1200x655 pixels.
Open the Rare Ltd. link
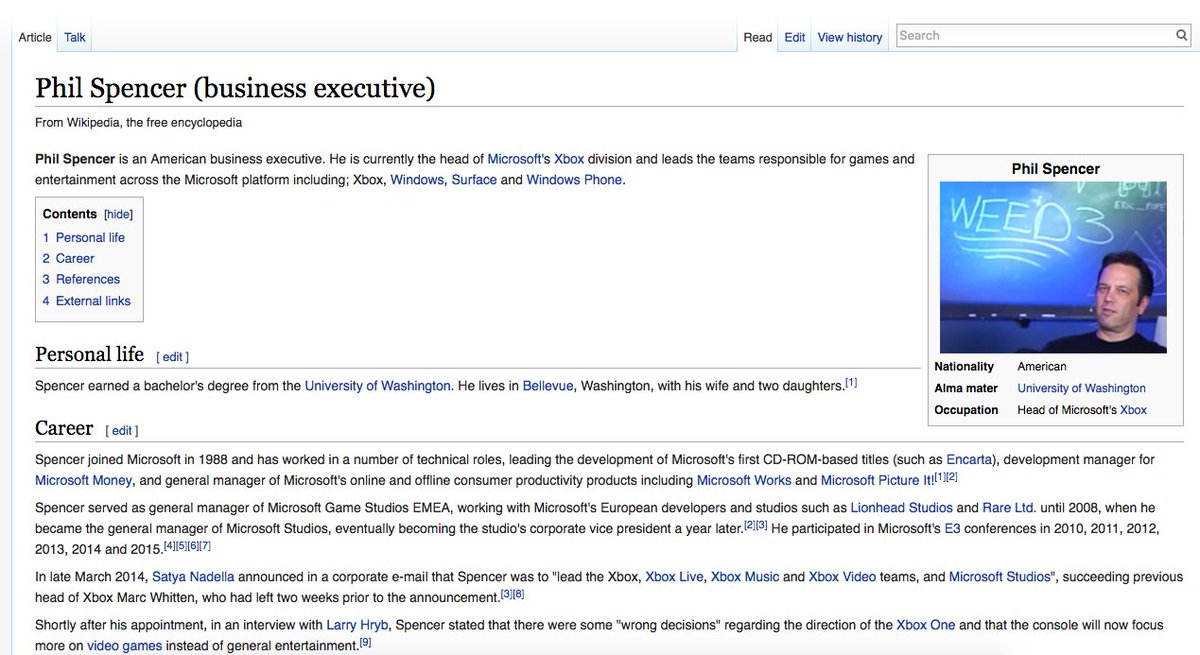coord(1010,509)
